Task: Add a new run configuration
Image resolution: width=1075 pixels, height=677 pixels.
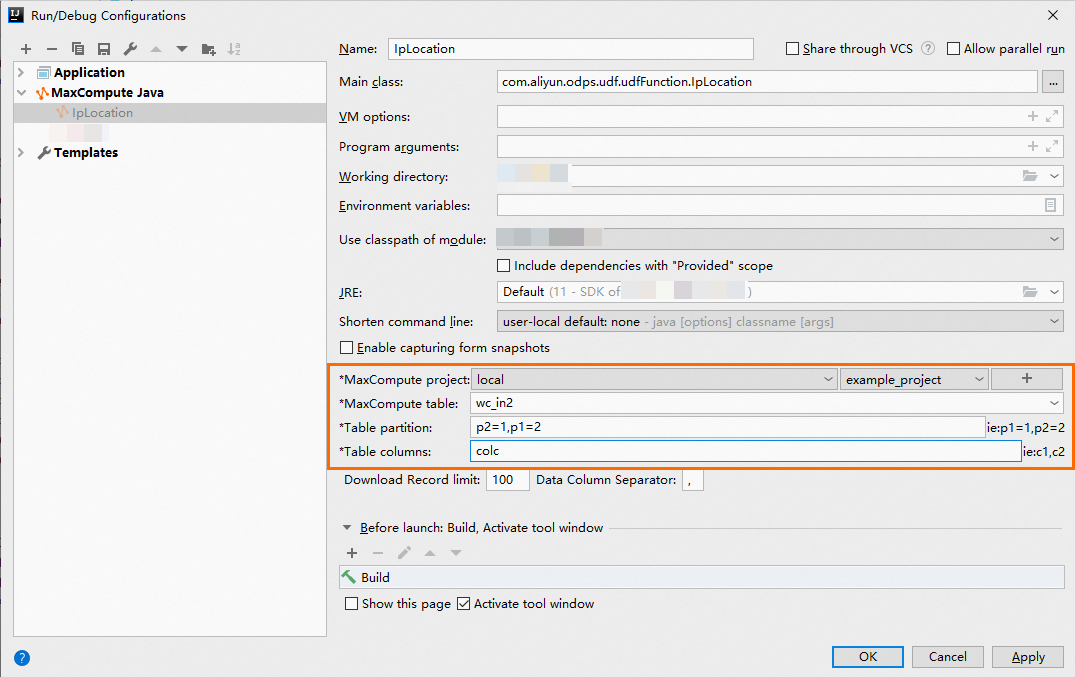Action: click(x=26, y=48)
